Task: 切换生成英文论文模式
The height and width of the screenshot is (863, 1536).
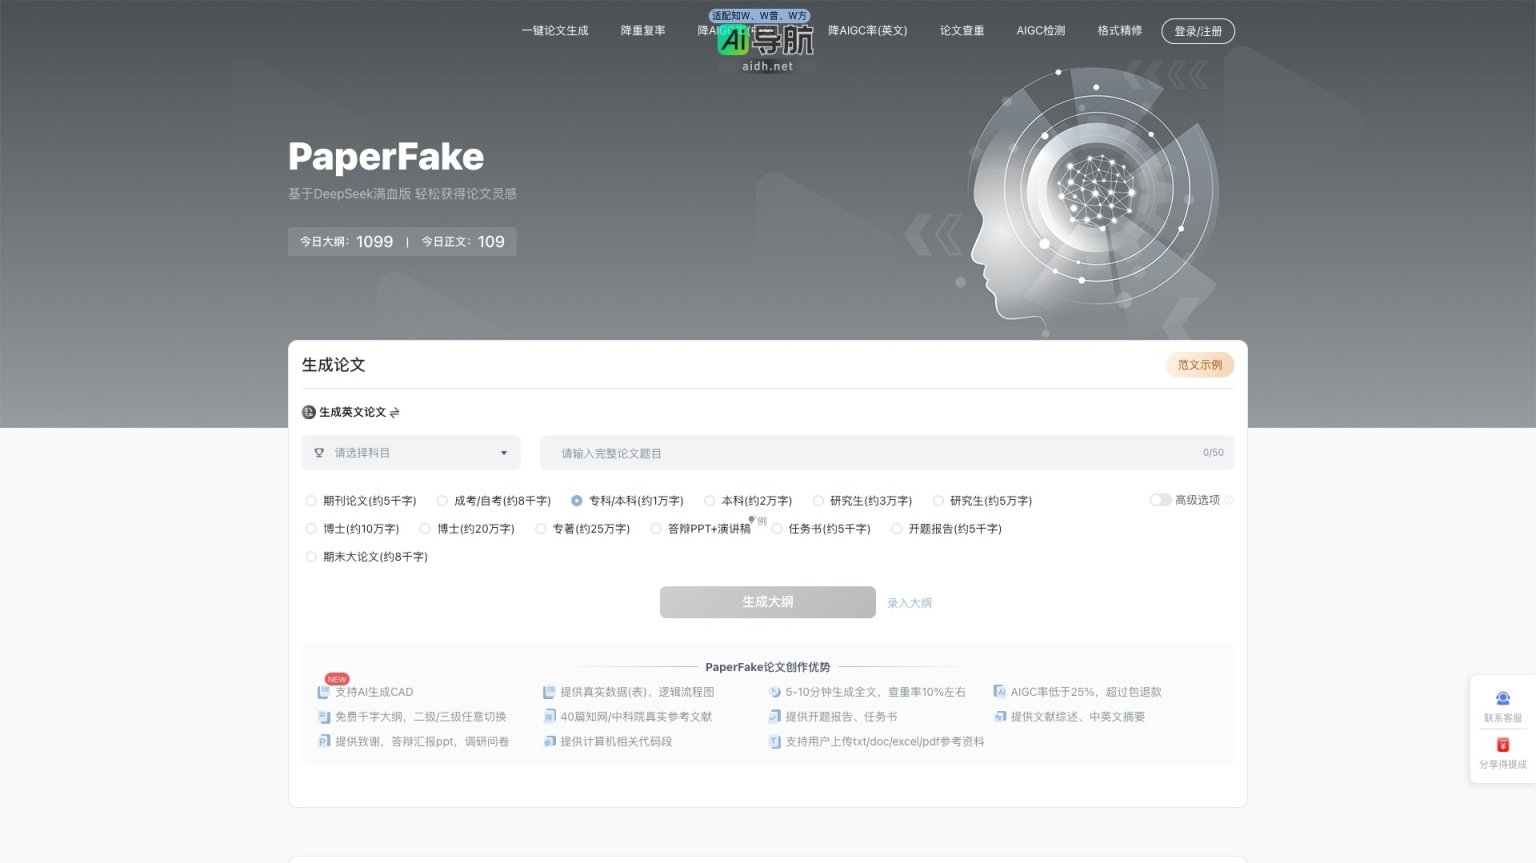Action: [x=393, y=412]
